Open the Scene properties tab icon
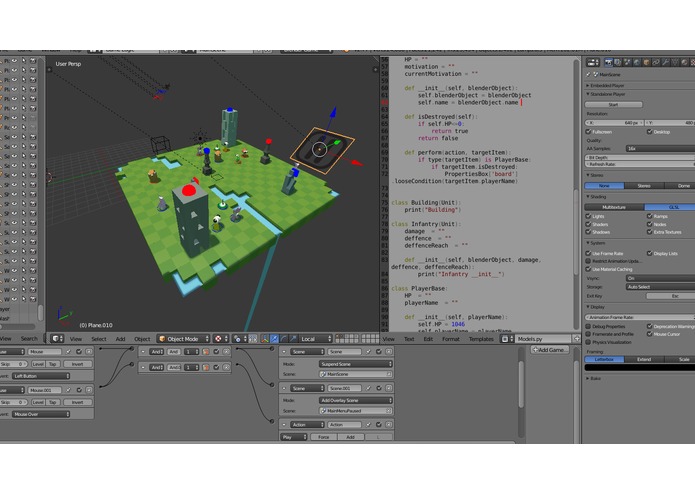 [x=627, y=62]
